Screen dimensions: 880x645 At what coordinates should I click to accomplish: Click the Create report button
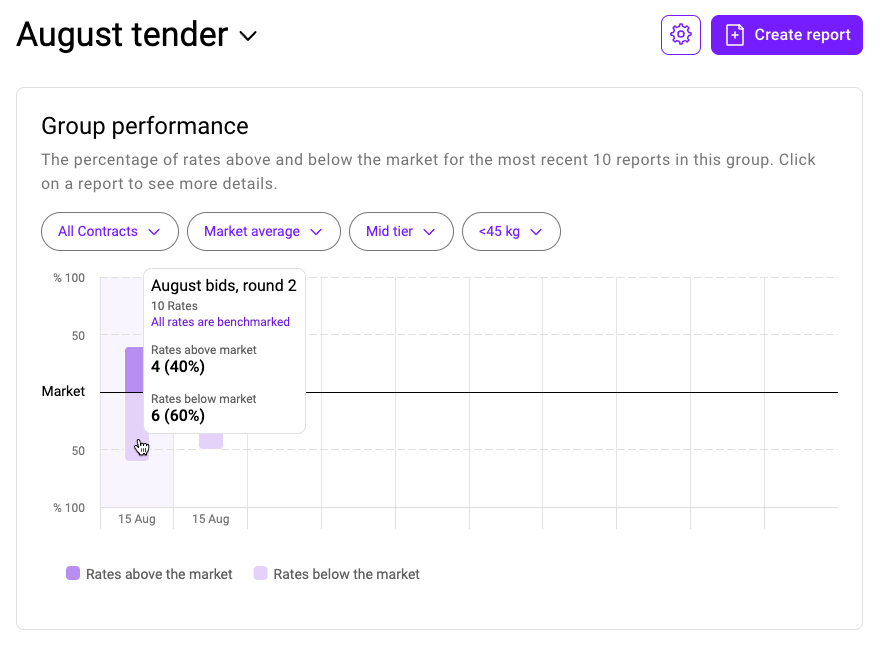coord(786,35)
